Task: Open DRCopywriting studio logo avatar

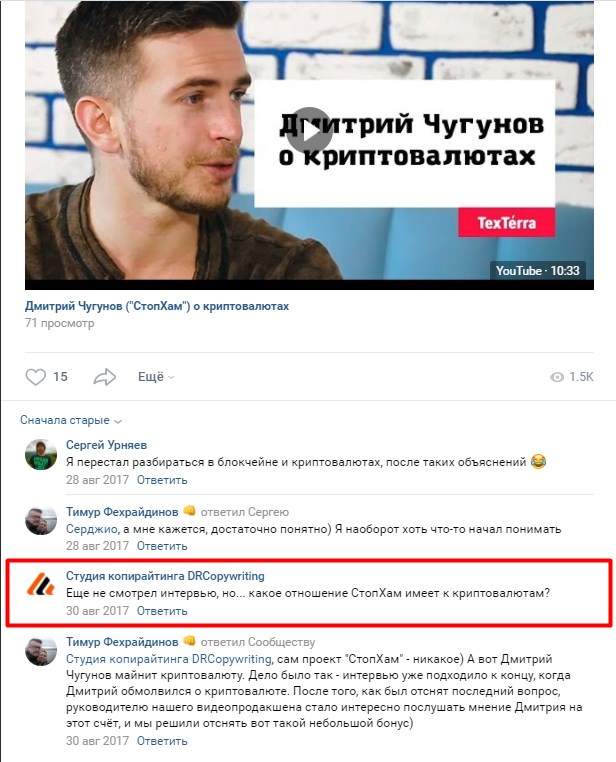Action: click(x=41, y=584)
